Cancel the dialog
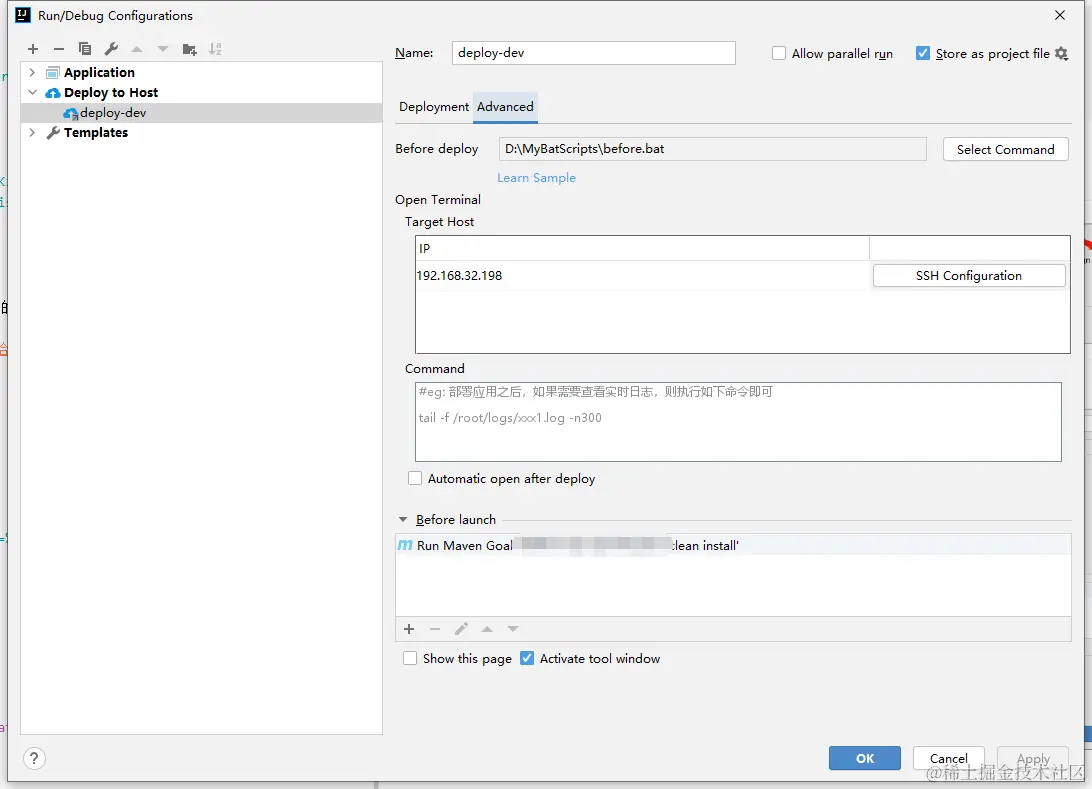Viewport: 1092px width, 789px height. click(x=948, y=758)
